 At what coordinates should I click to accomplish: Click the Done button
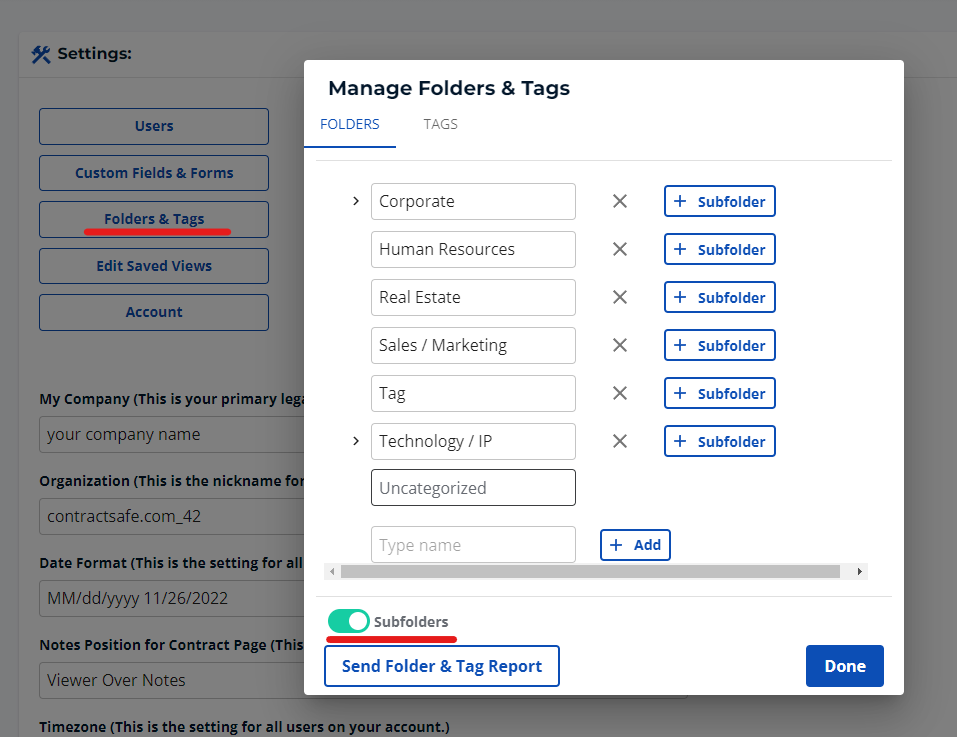(x=844, y=666)
